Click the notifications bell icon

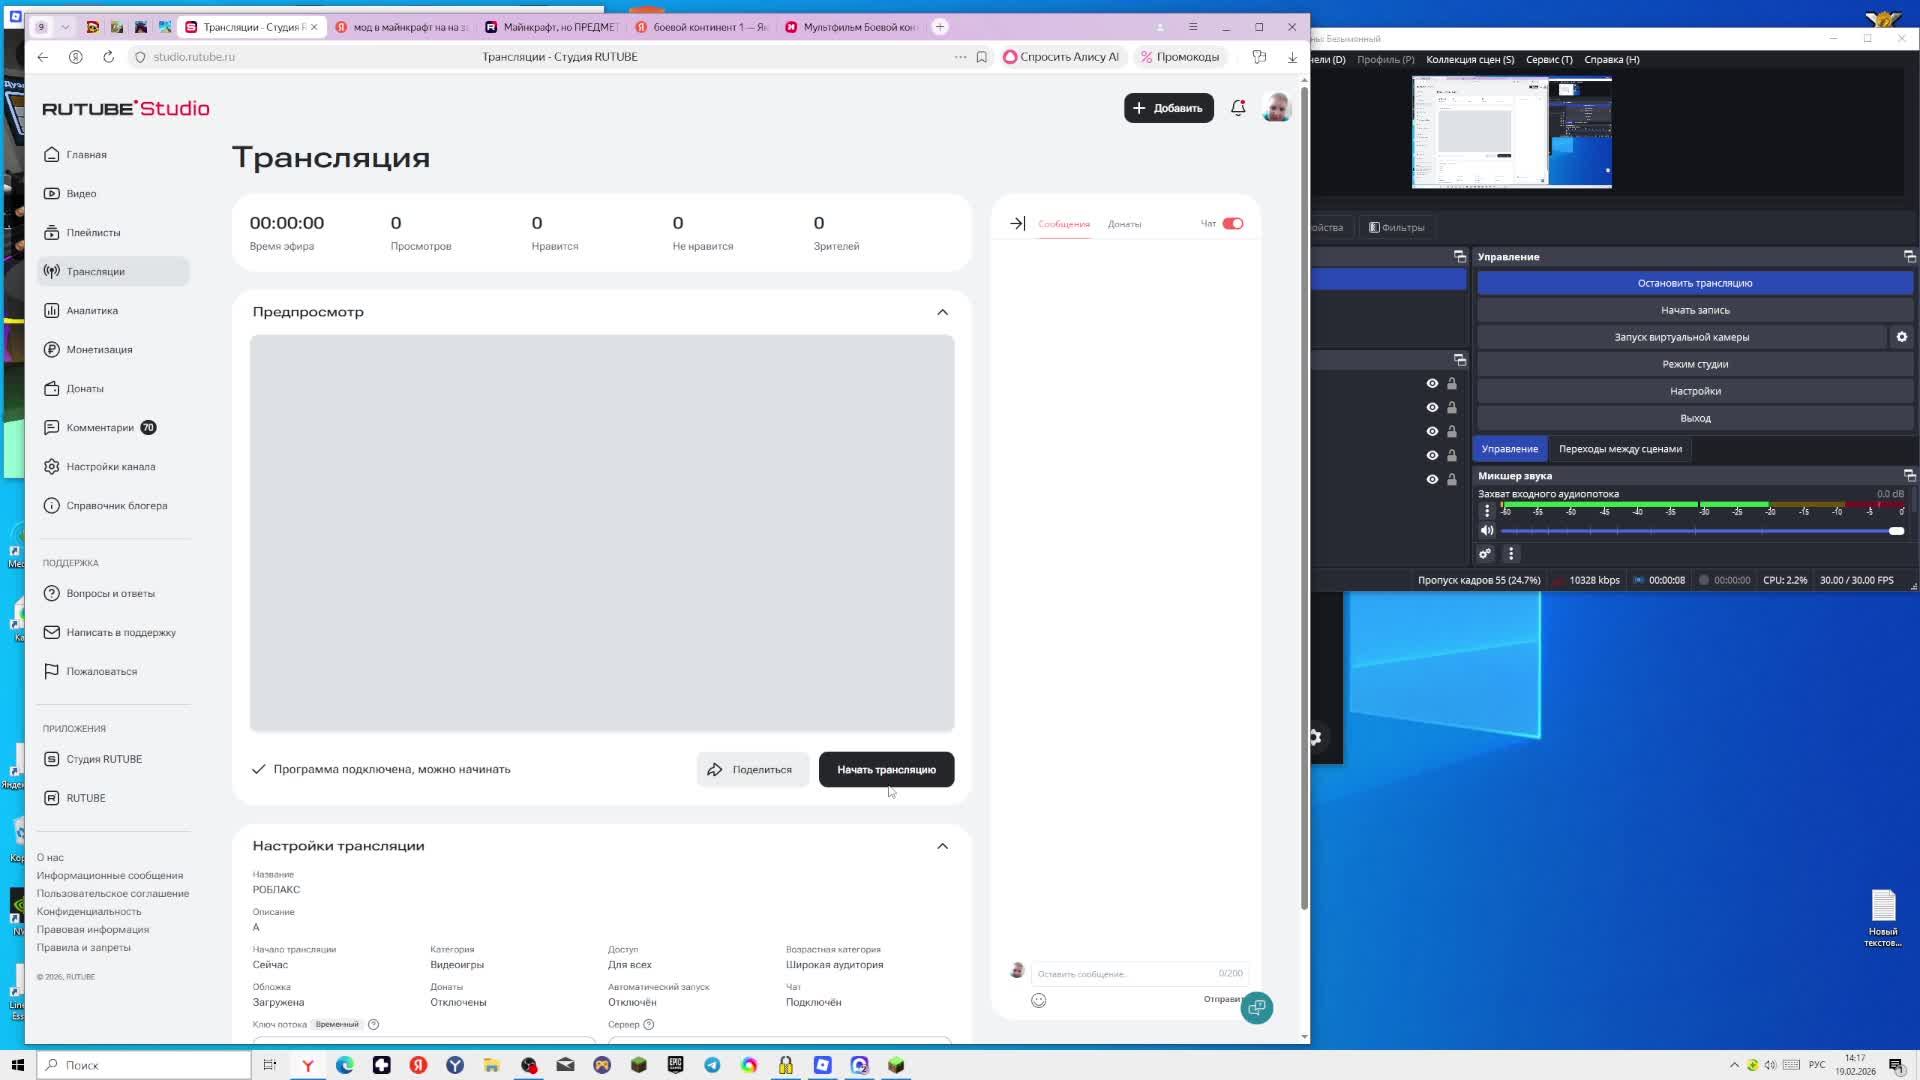click(1238, 108)
